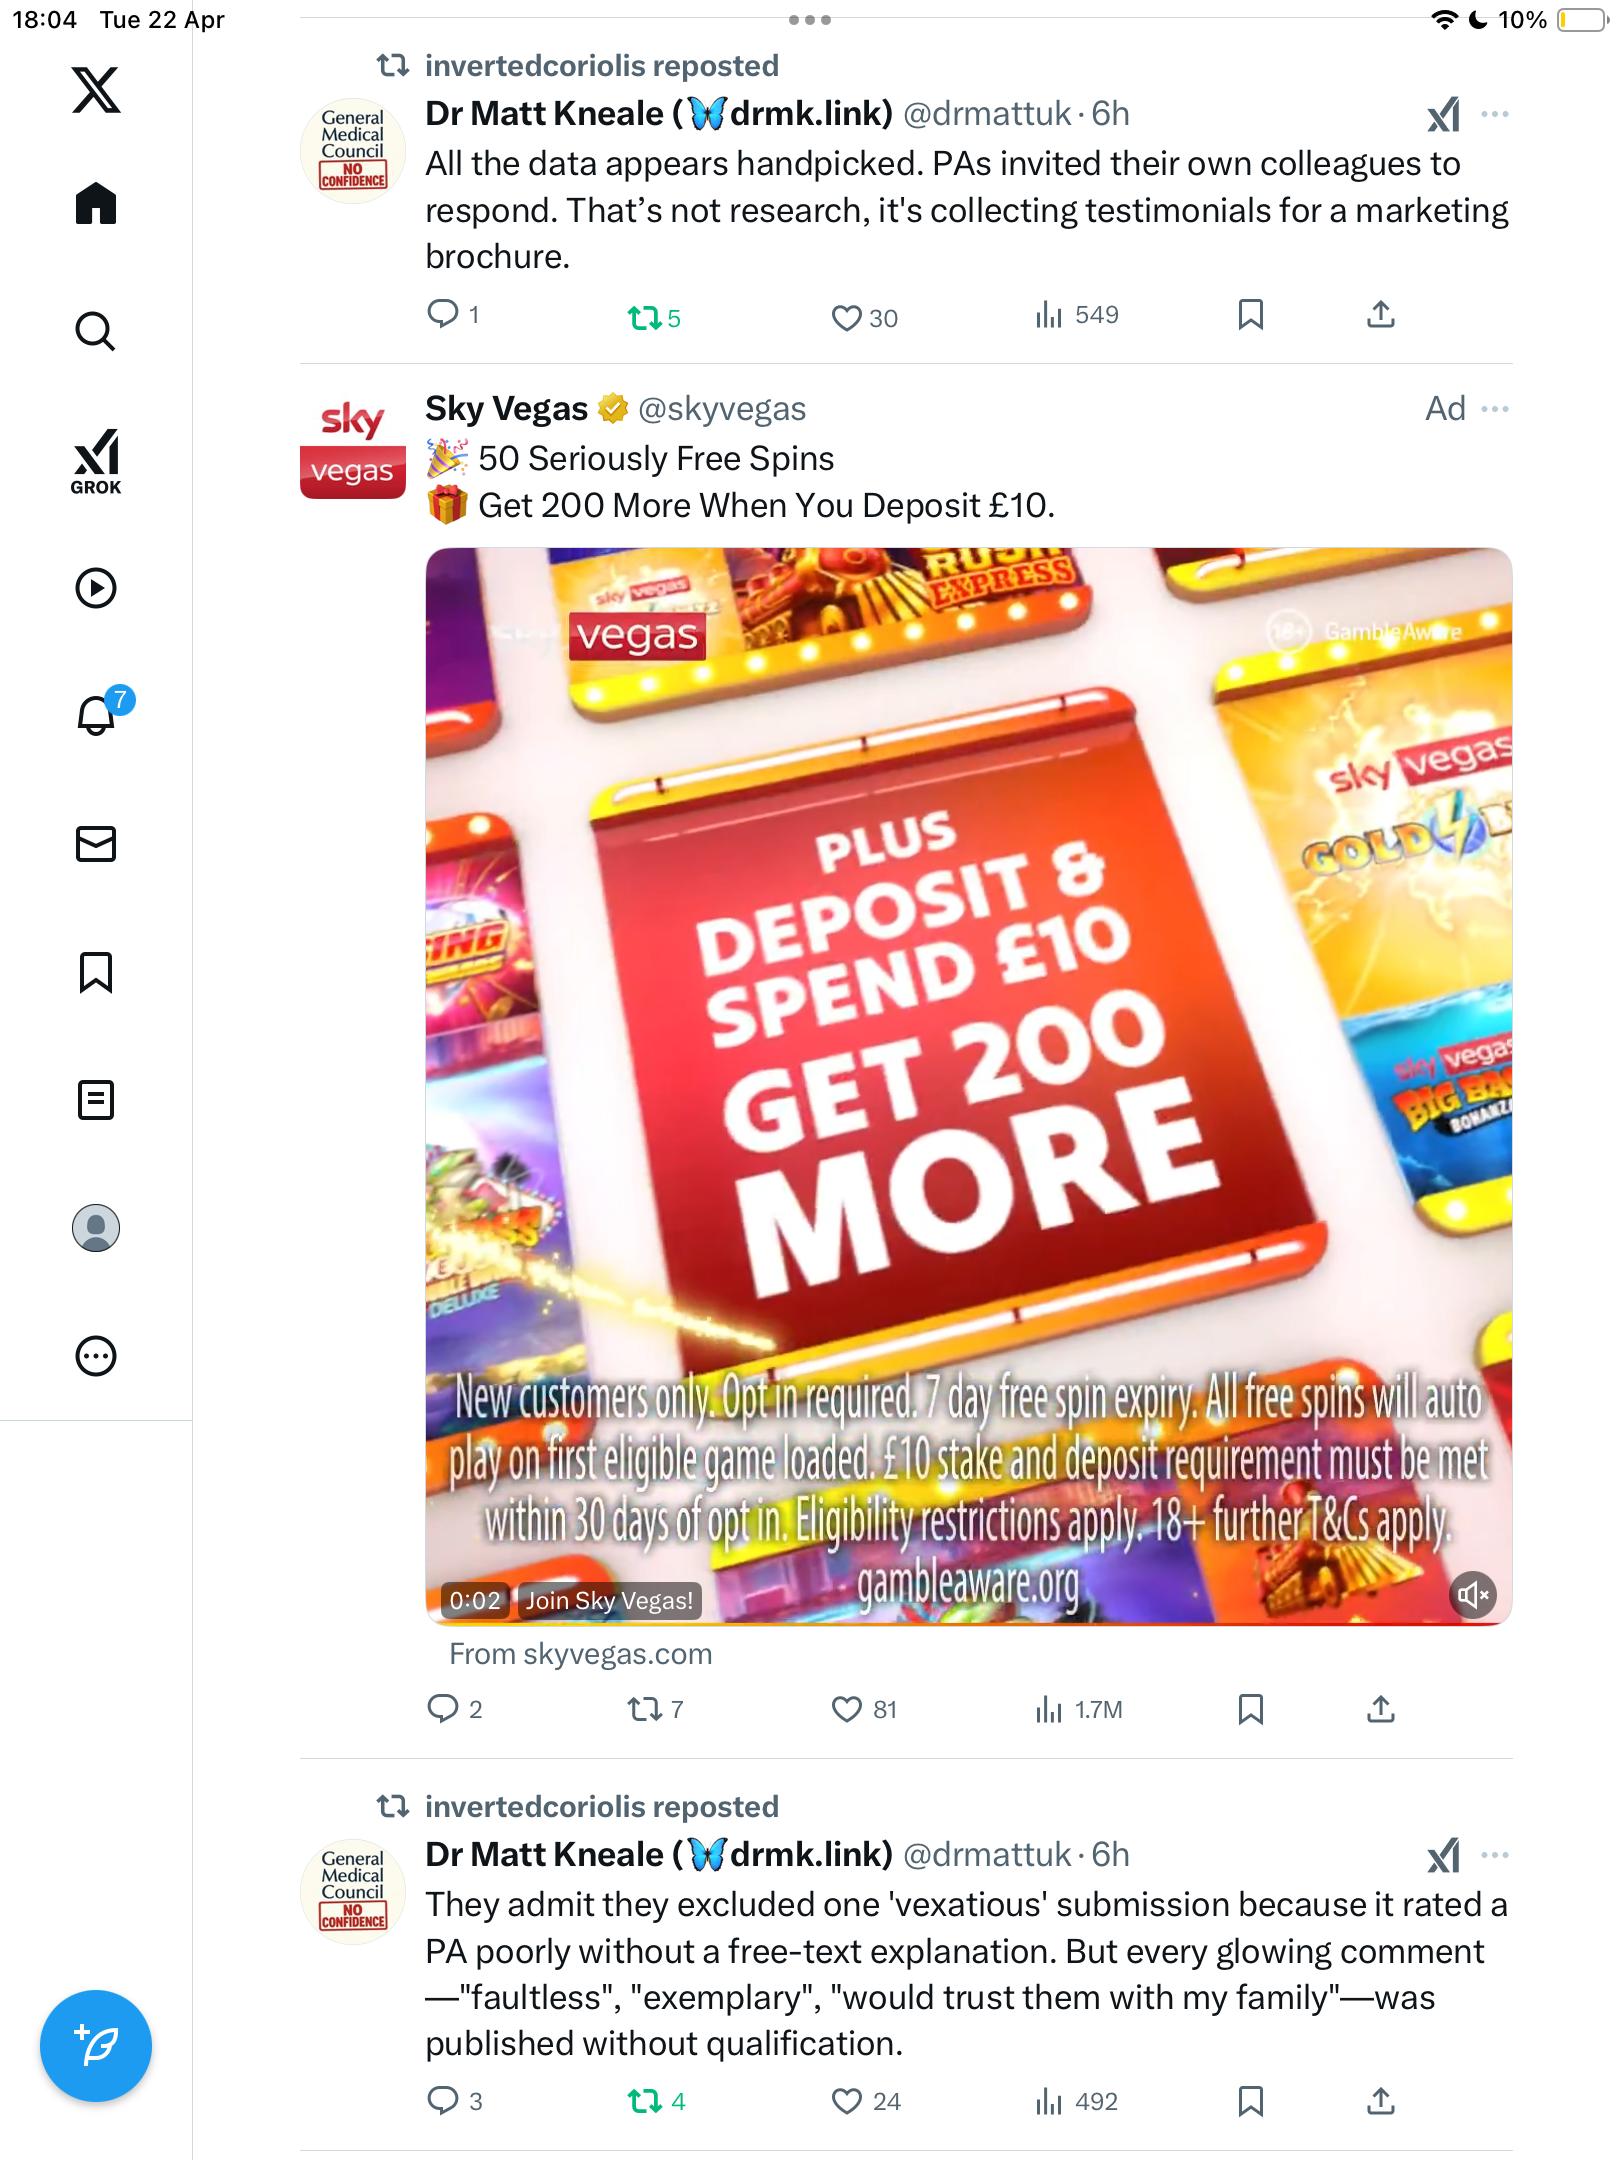The image size is (1620, 2160).
Task: Like the Sky Vegas ad post
Action: [x=864, y=1709]
